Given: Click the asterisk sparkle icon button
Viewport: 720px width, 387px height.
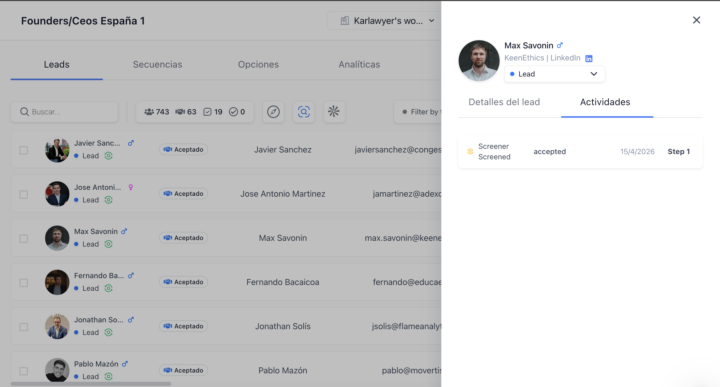Looking at the screenshot, I should [334, 112].
